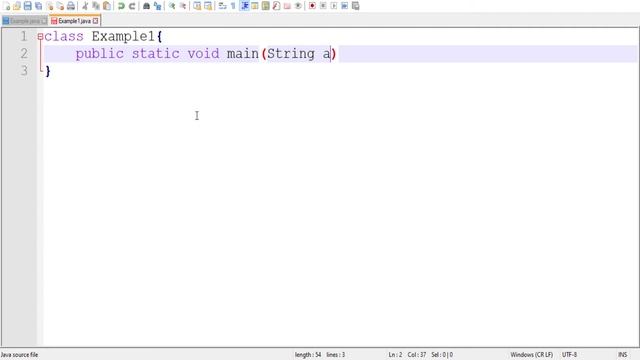The image size is (640, 360).
Task: Switch to the Example.java tab
Action: tap(24, 21)
